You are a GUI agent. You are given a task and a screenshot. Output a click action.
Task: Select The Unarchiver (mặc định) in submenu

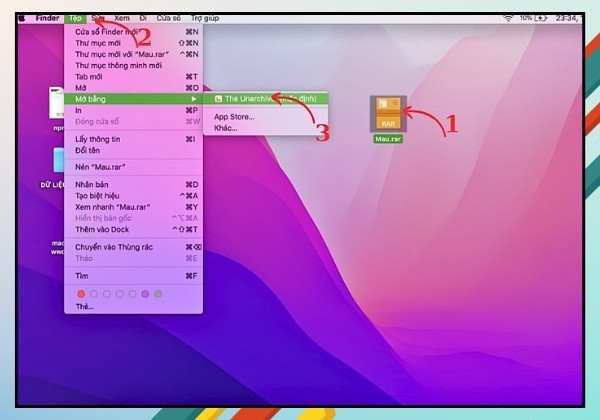265,99
